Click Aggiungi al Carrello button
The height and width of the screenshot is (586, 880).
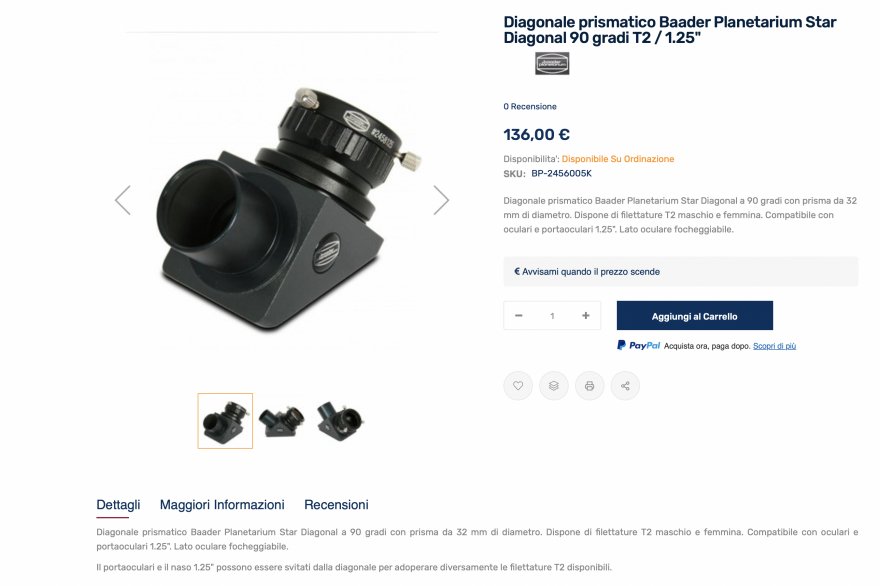tap(694, 316)
